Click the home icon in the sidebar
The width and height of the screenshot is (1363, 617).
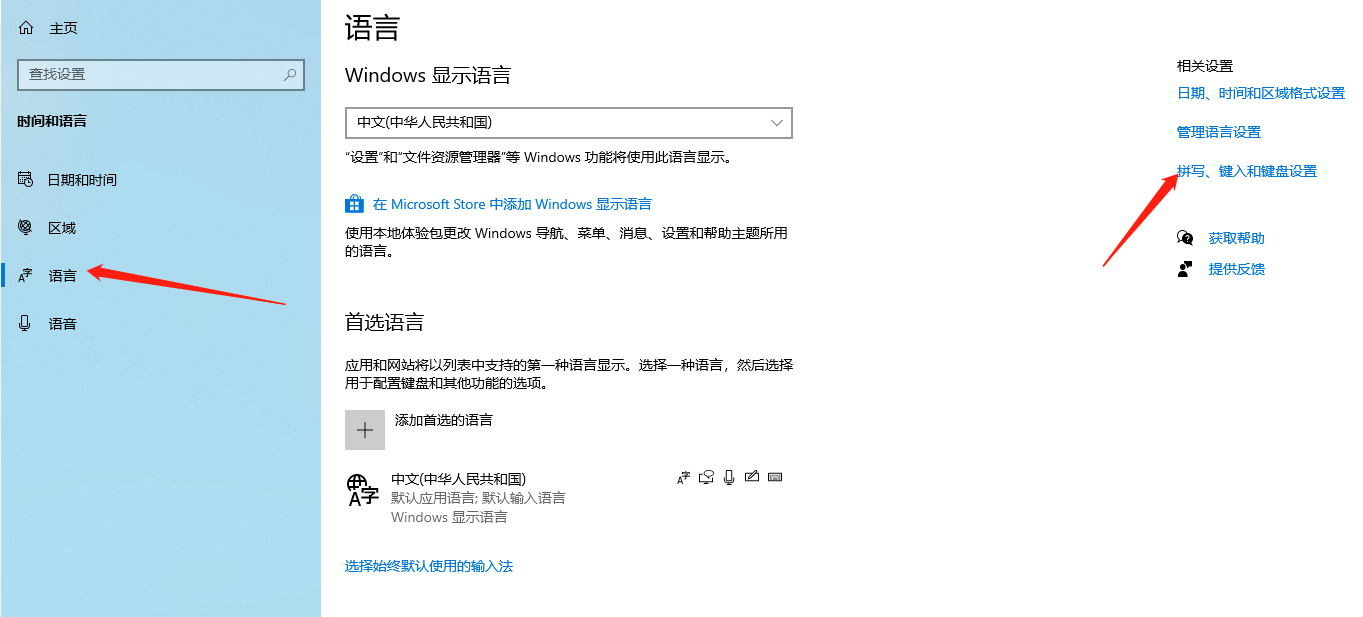click(25, 27)
